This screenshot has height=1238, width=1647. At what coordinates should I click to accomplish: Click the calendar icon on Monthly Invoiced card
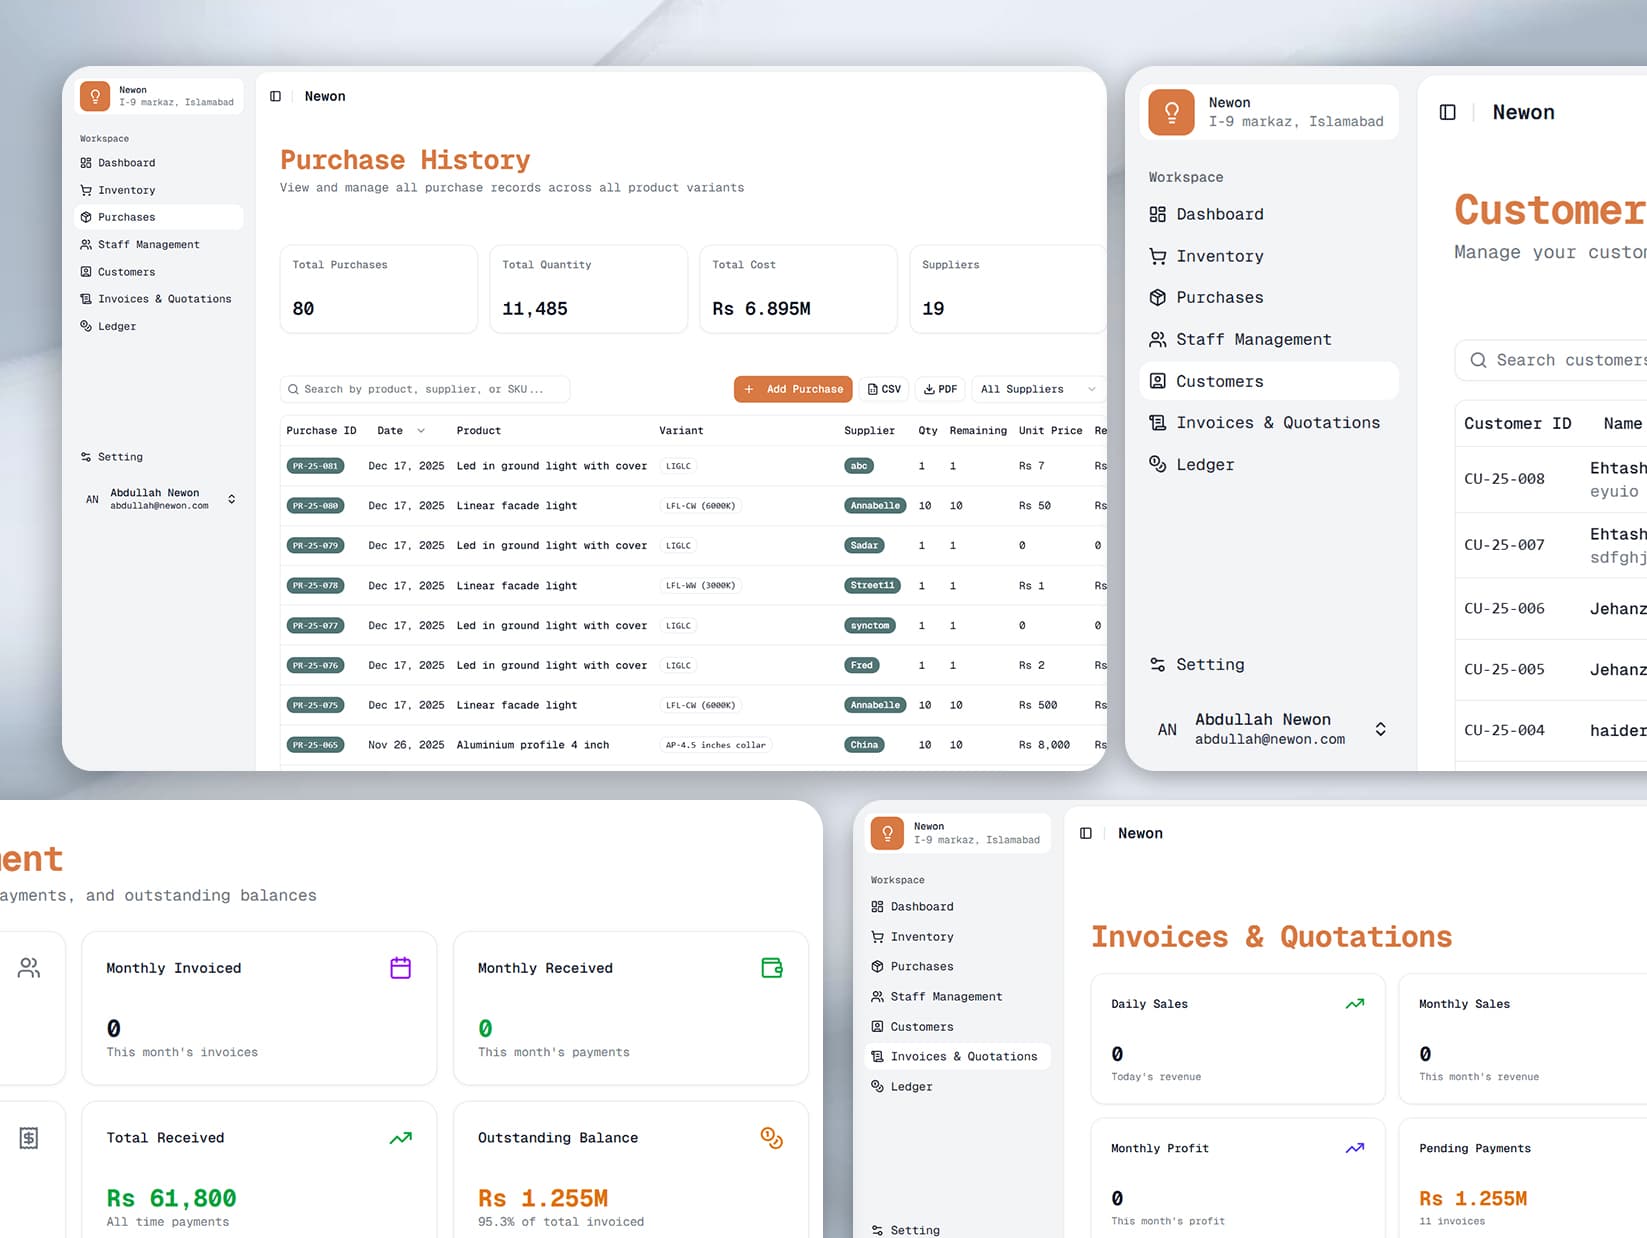click(400, 967)
